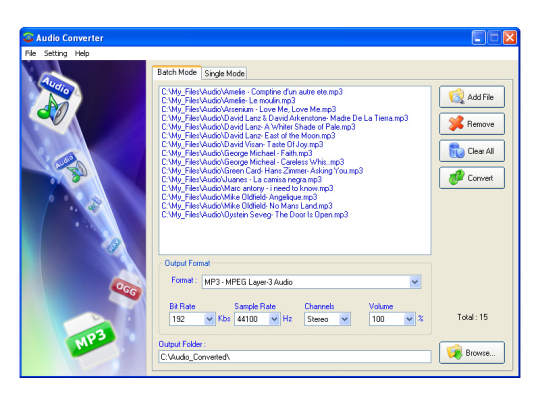Select file The Door Is Open.mp3
The width and height of the screenshot is (540, 405).
click(x=255, y=215)
